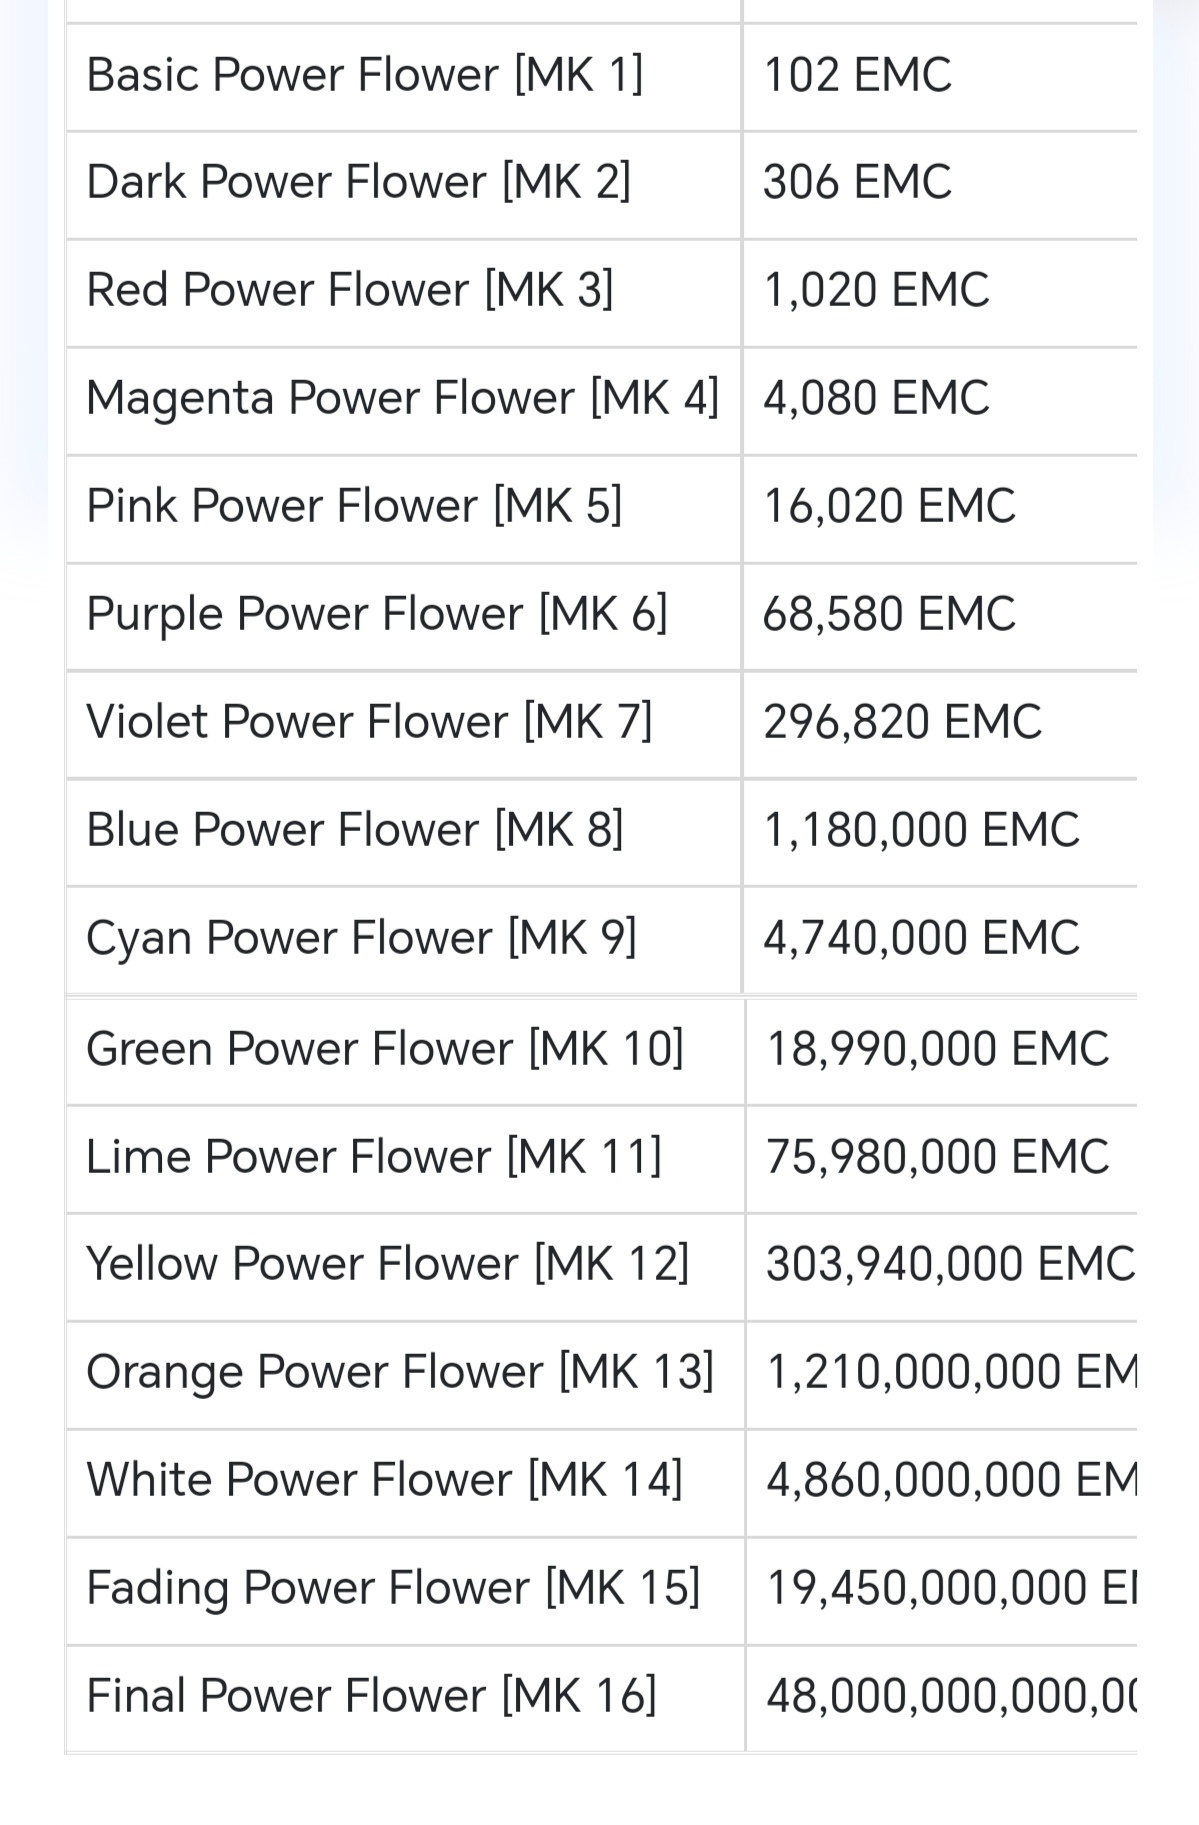
Task: Select the Magenta Power Flower [MK 4] cell
Action: pyautogui.click(x=404, y=401)
